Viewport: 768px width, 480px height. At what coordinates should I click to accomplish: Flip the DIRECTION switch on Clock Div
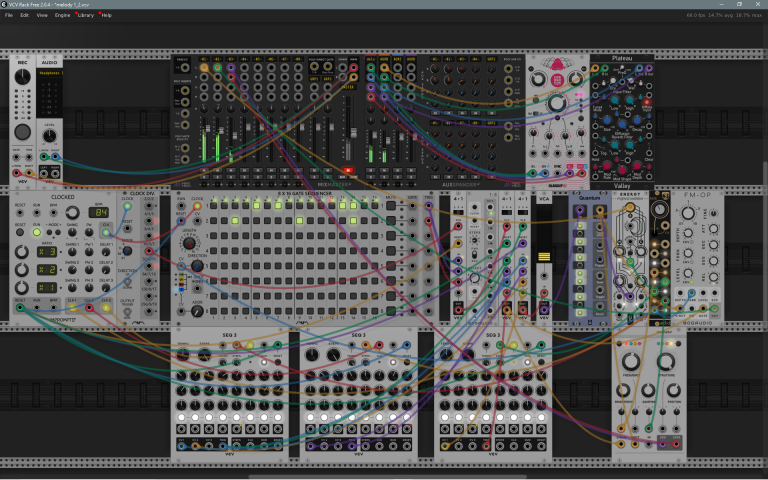pos(127,282)
